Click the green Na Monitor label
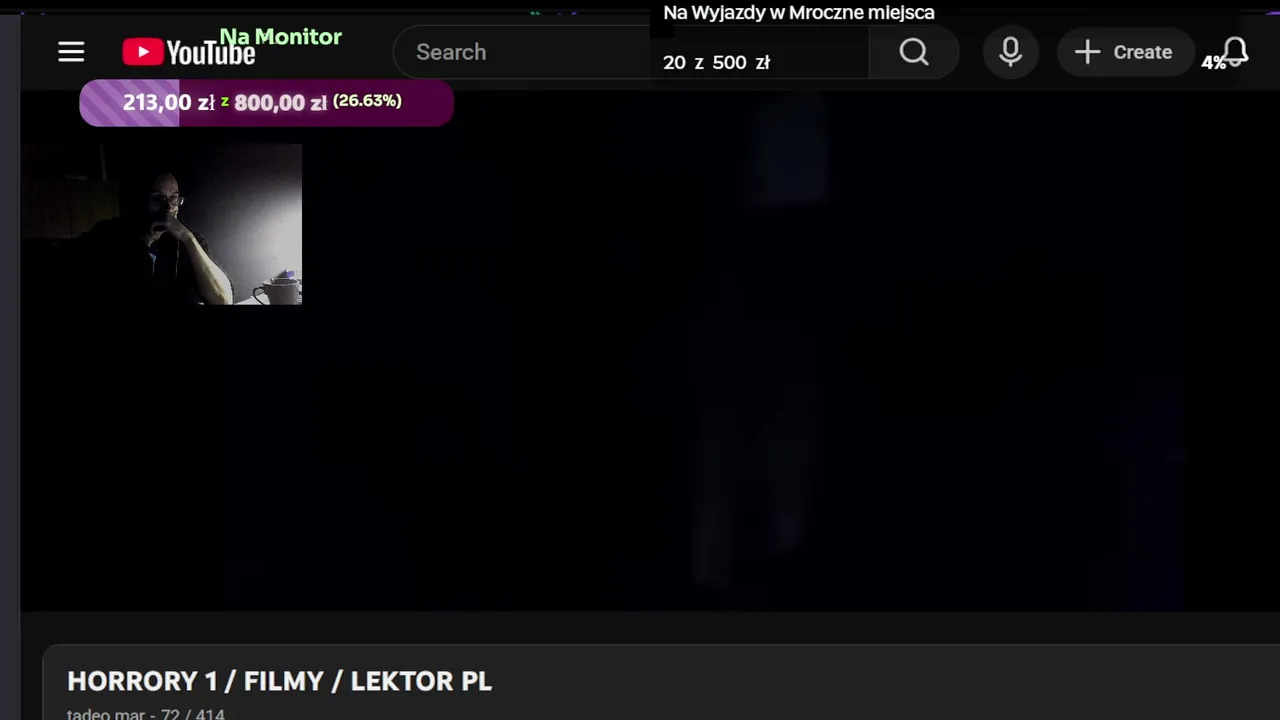 281,37
